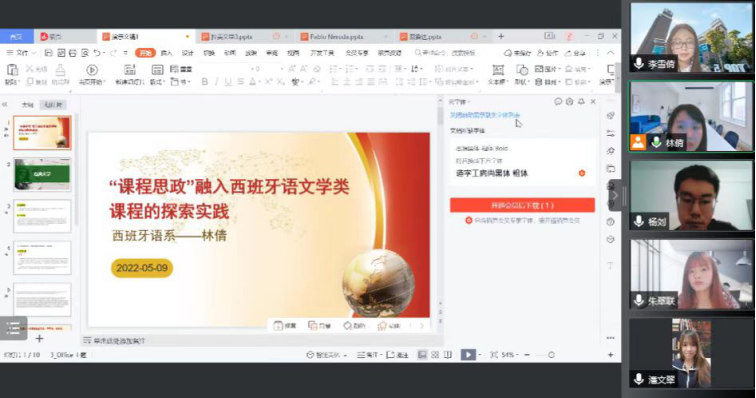Switch to the Pablo Neruda.pptx tab
Image resolution: width=756 pixels, height=398 pixels.
[337, 37]
